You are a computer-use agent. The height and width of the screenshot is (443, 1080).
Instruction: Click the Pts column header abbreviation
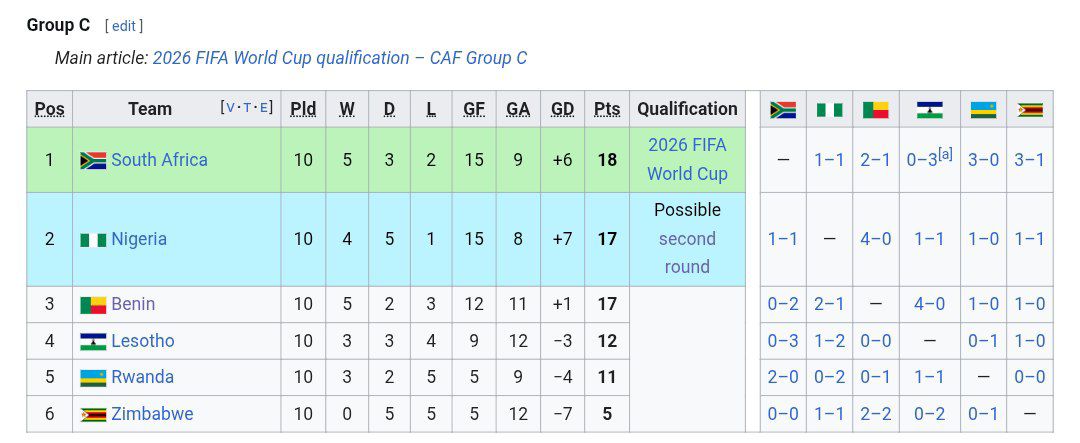point(607,109)
